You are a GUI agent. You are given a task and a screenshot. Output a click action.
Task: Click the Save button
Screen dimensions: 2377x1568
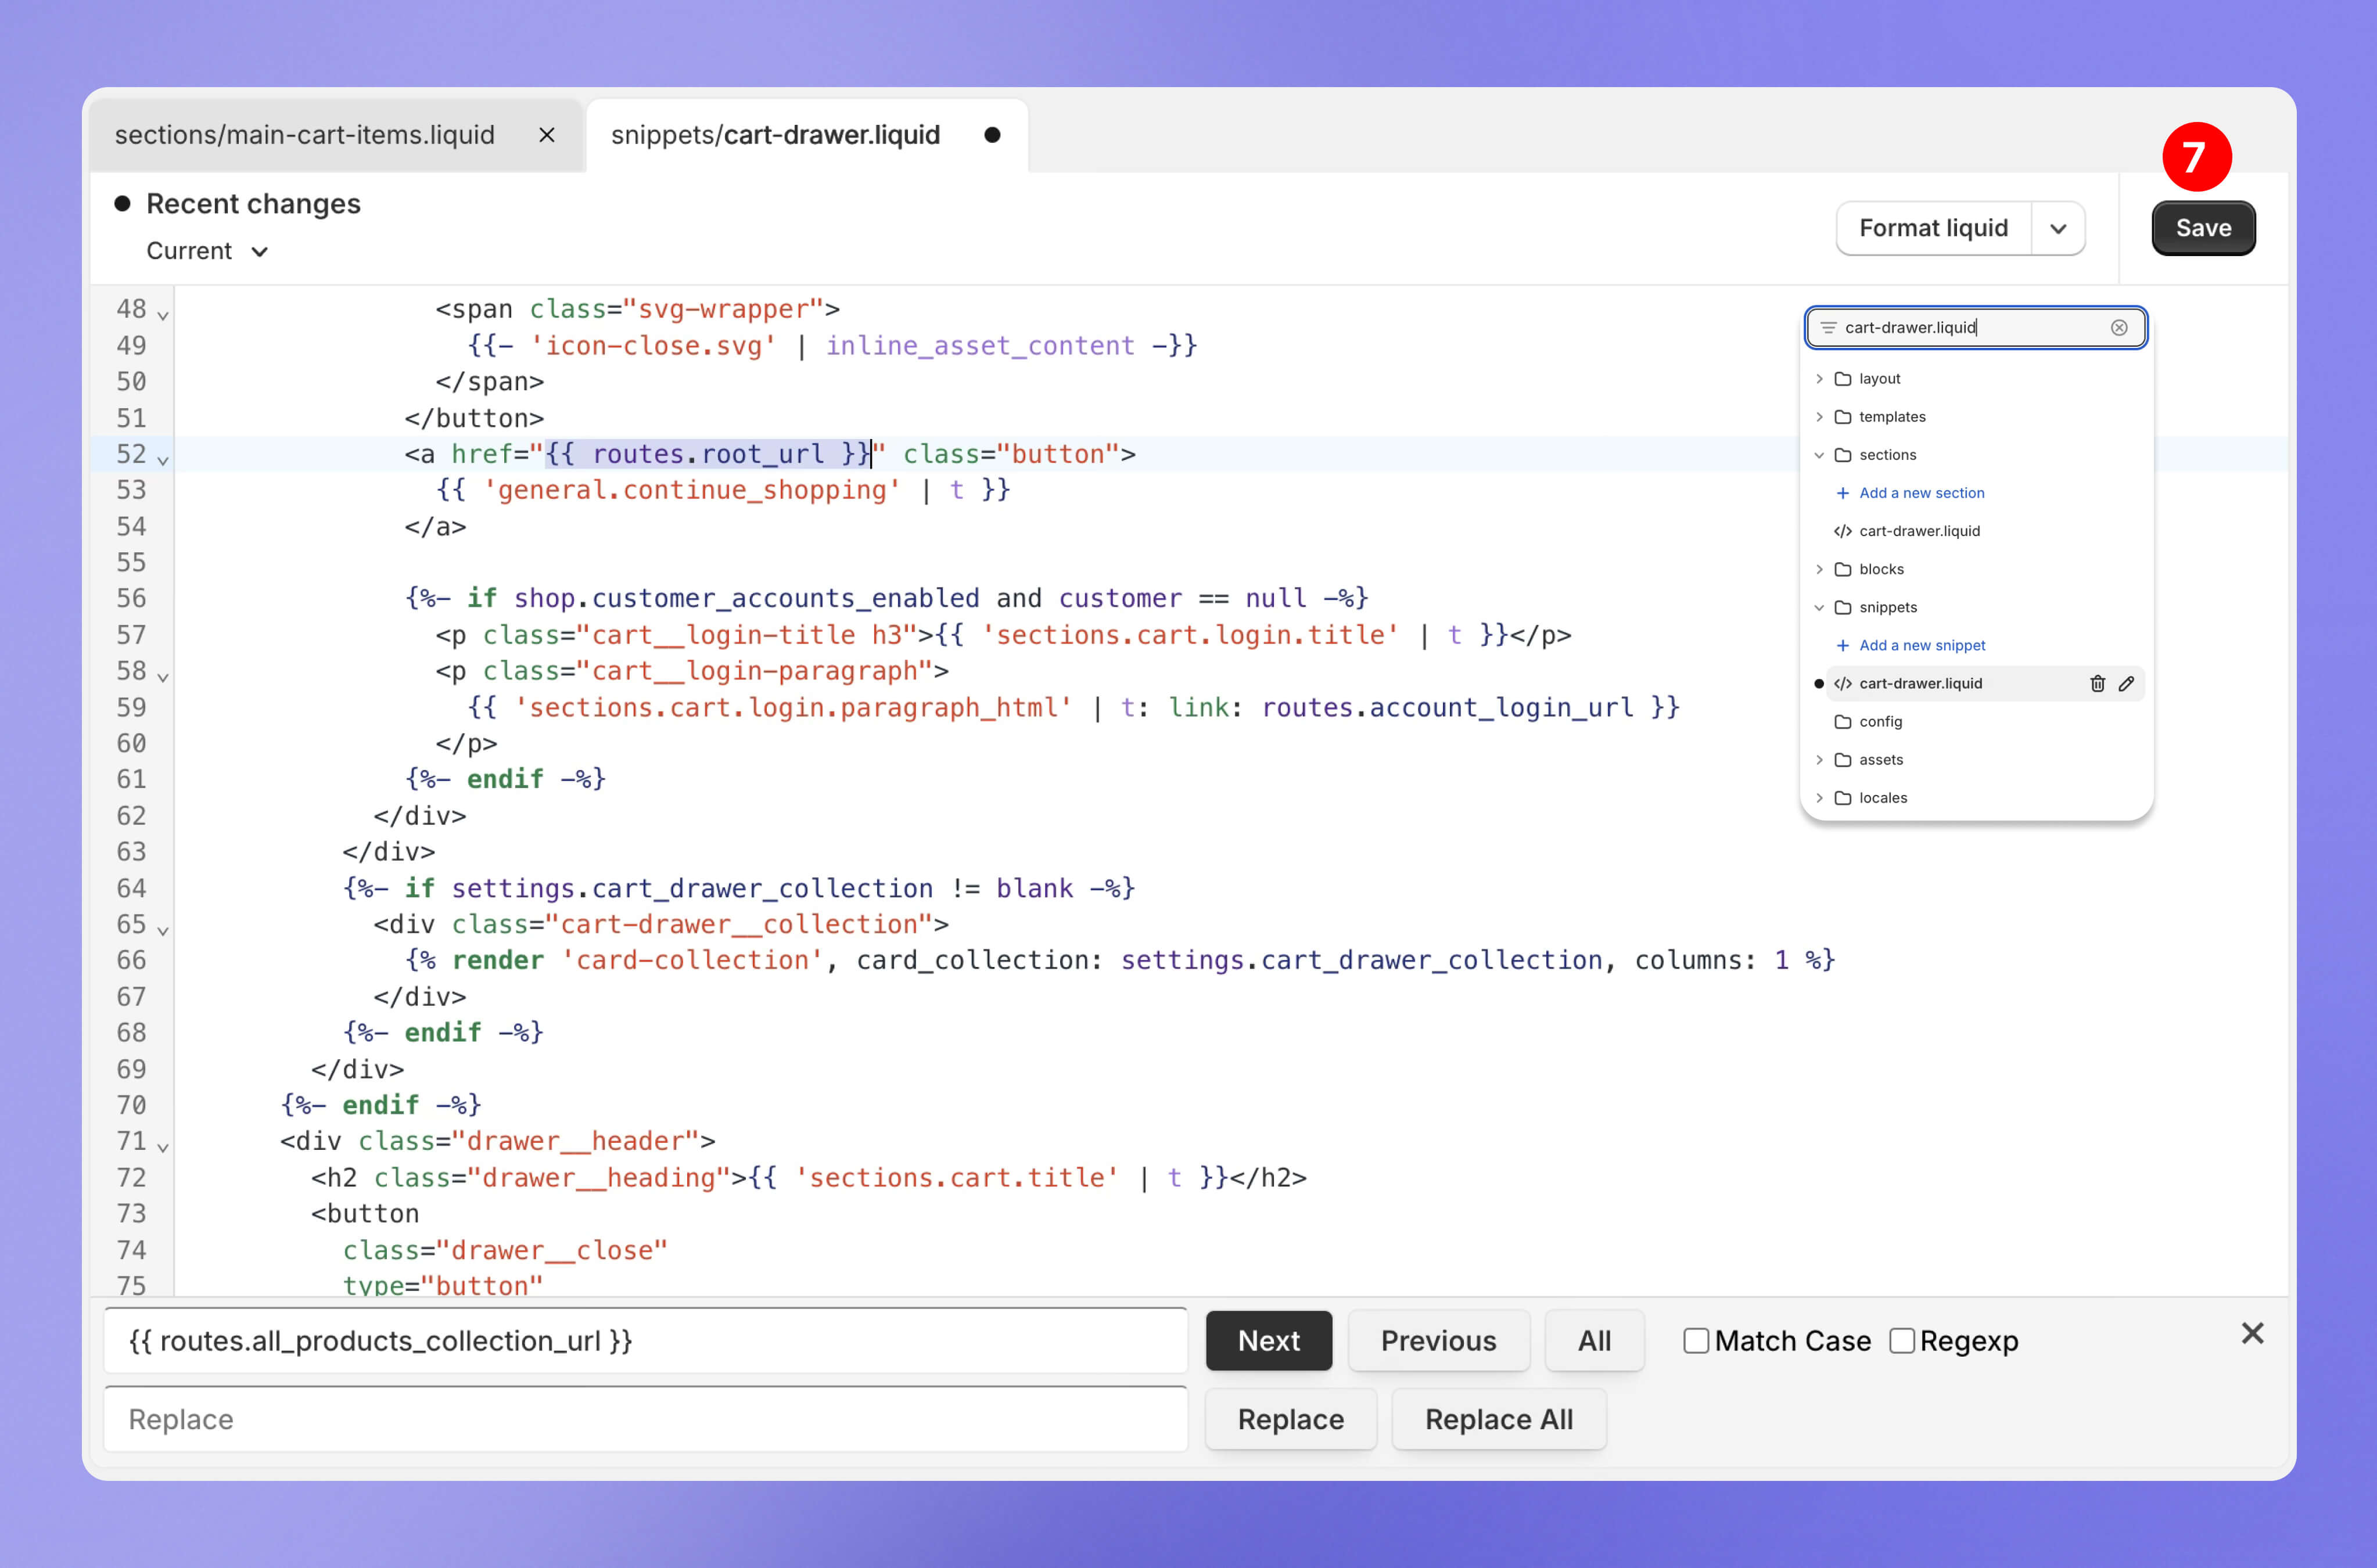click(2203, 228)
